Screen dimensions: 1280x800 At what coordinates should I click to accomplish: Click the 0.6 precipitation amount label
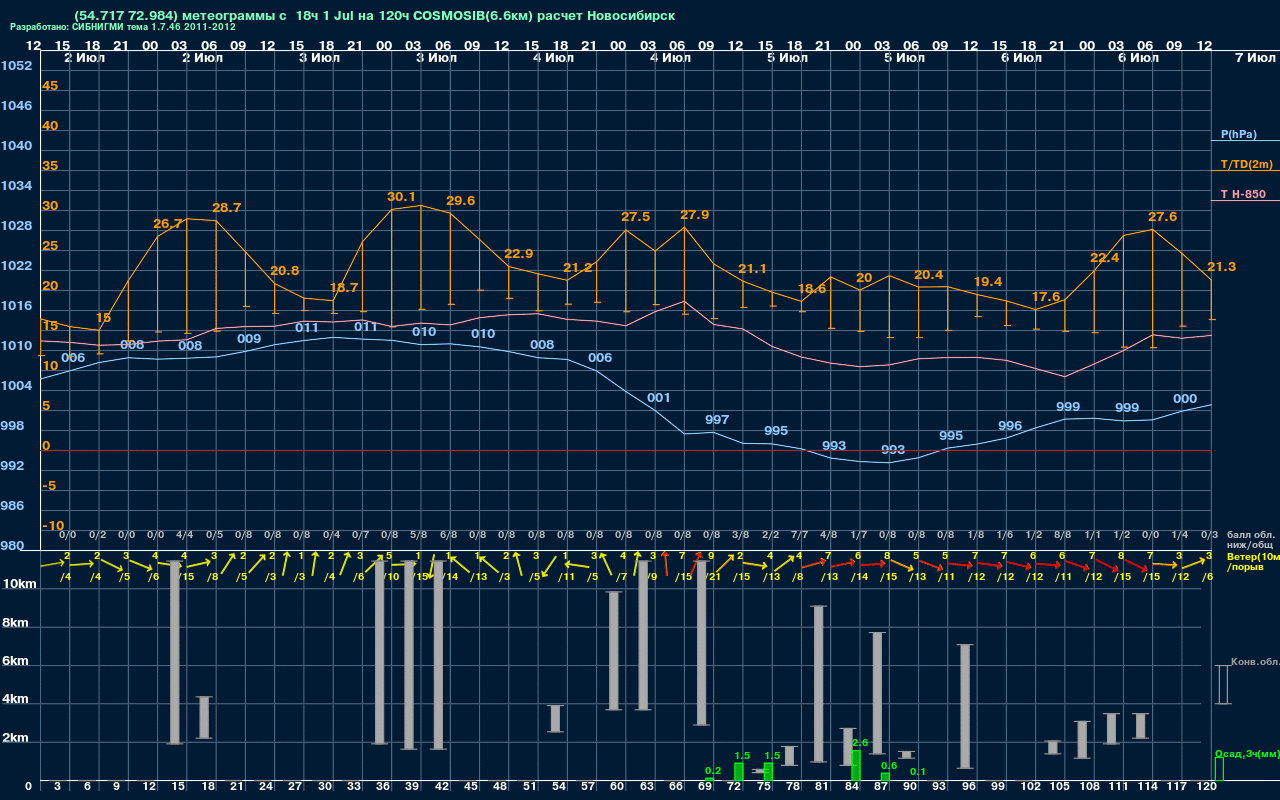point(889,766)
